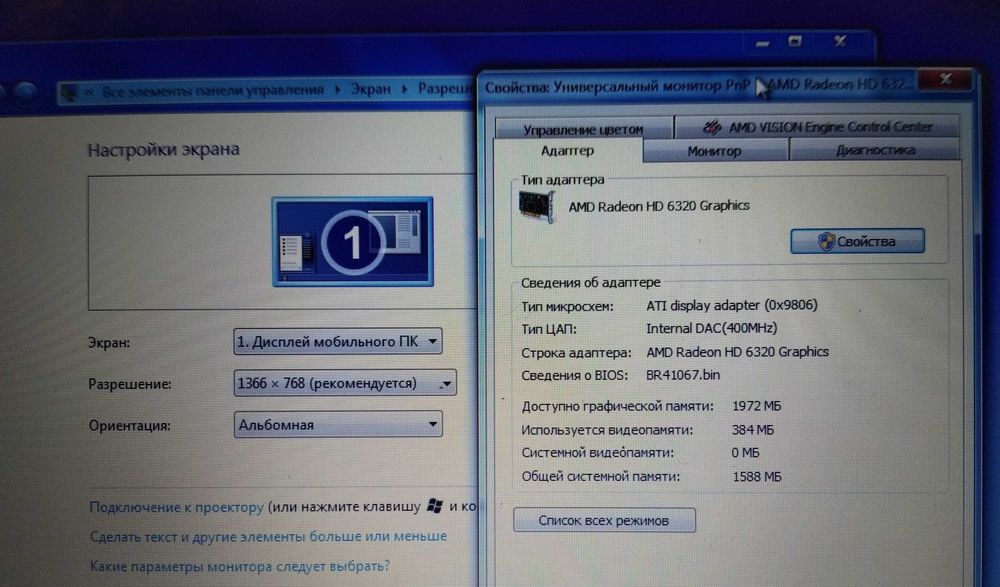The width and height of the screenshot is (1000, 587).
Task: Click the graphics card adapter icon
Action: coord(536,206)
